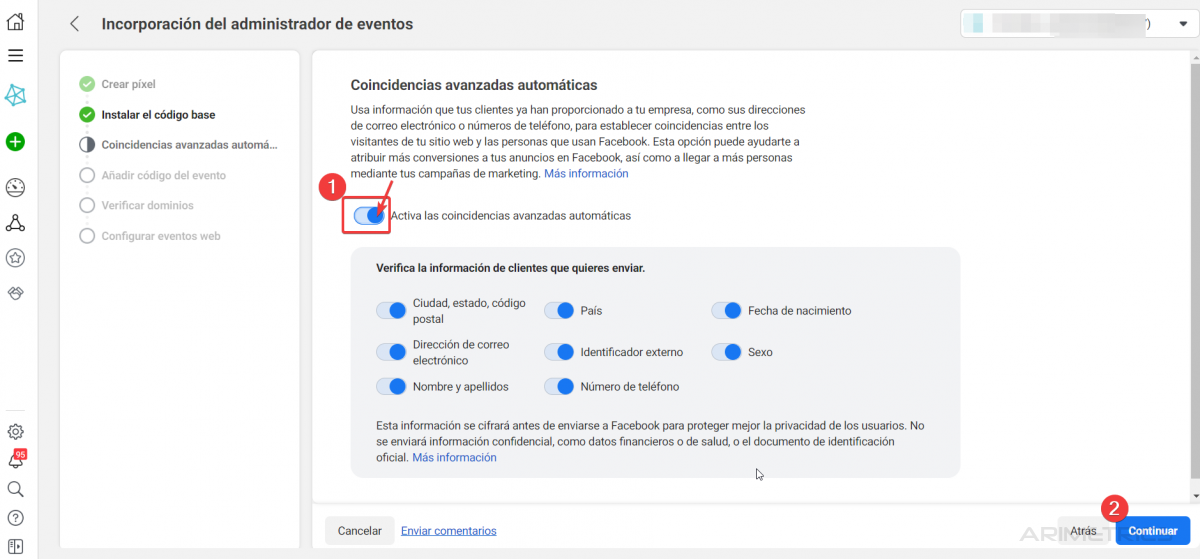
Task: Click the Cancelar button
Action: [x=359, y=531]
